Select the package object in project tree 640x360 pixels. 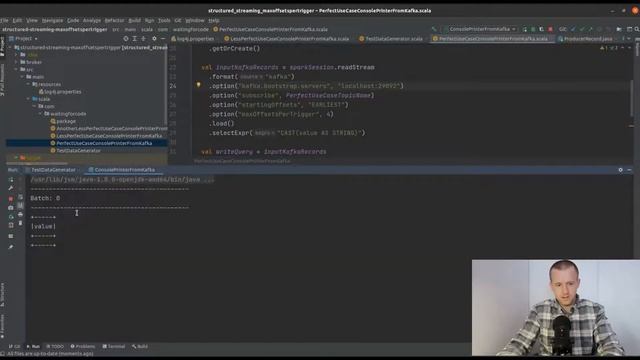pyautogui.click(x=63, y=121)
